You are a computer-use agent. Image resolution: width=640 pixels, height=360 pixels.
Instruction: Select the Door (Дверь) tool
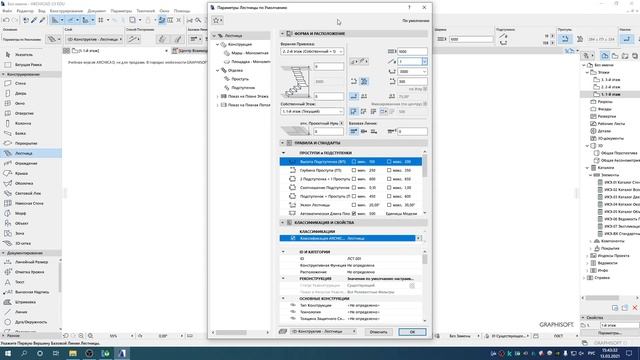click(x=20, y=93)
